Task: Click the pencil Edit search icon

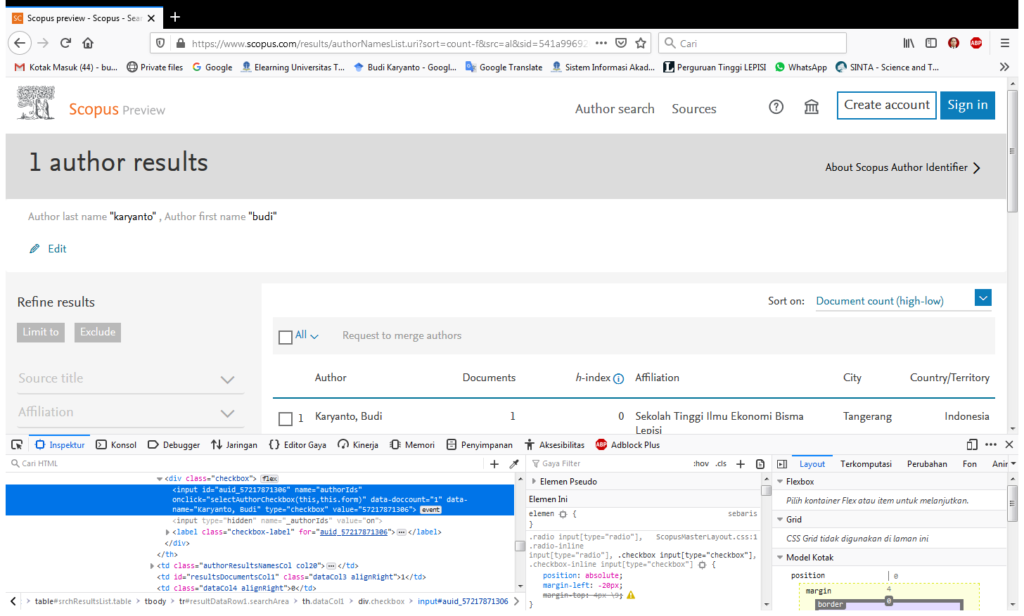Action: tap(35, 248)
